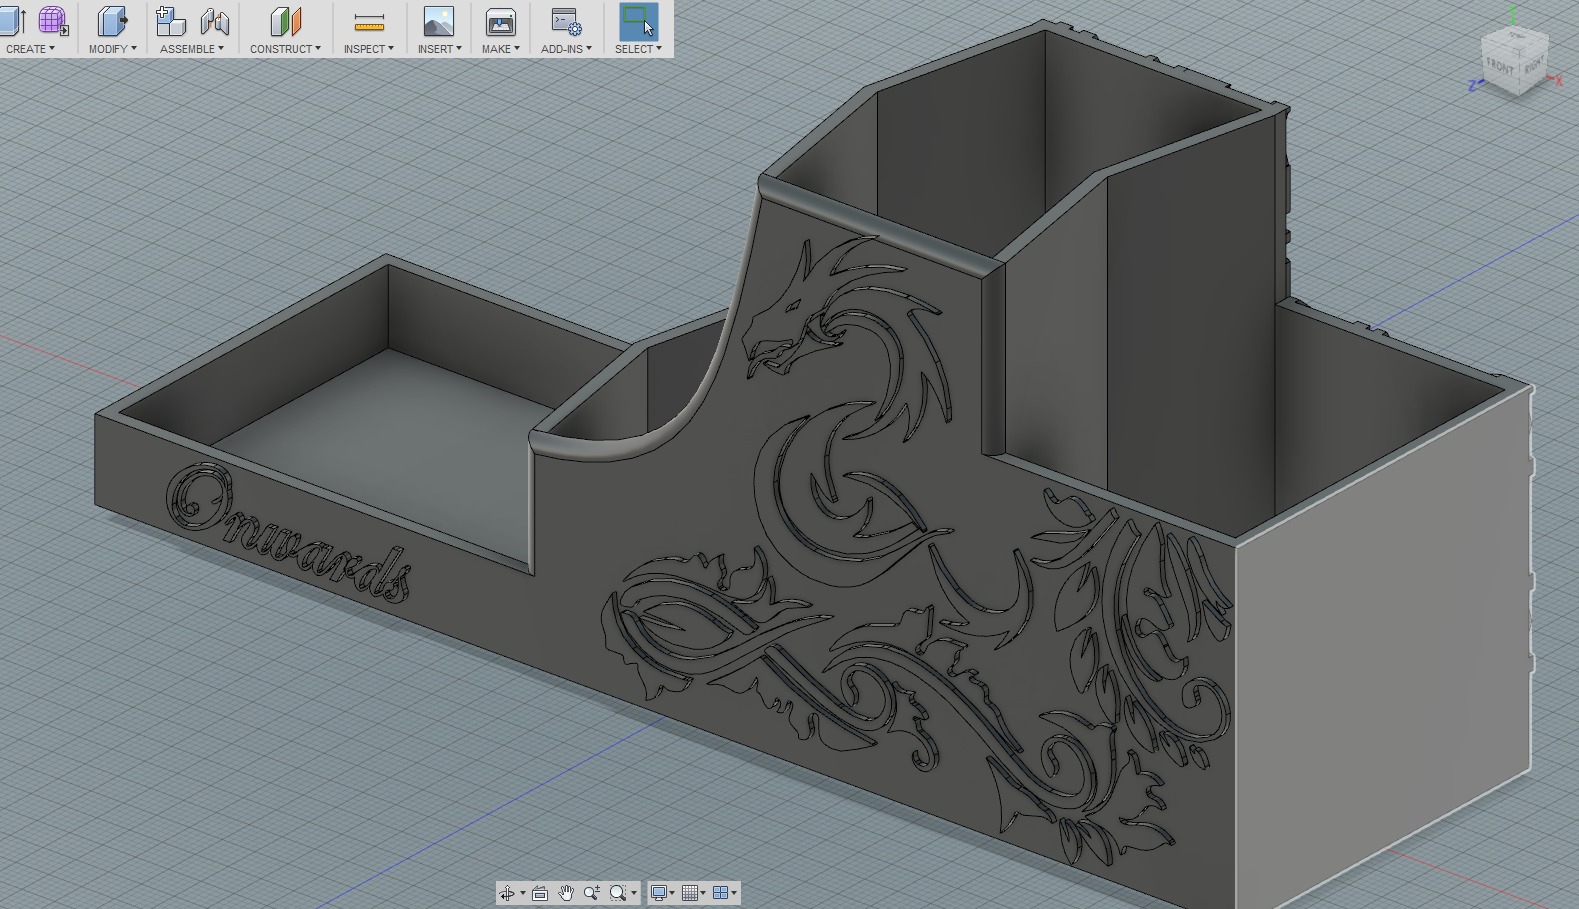Open the Display Settings dropdown arrow
The width and height of the screenshot is (1579, 909).
(672, 893)
